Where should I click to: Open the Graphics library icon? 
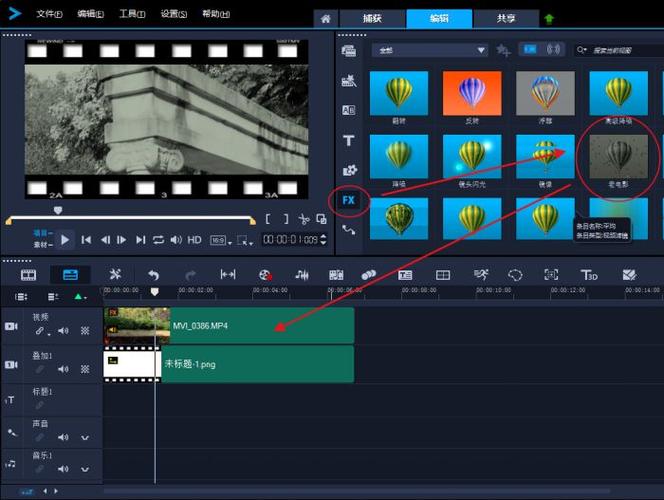coord(349,170)
